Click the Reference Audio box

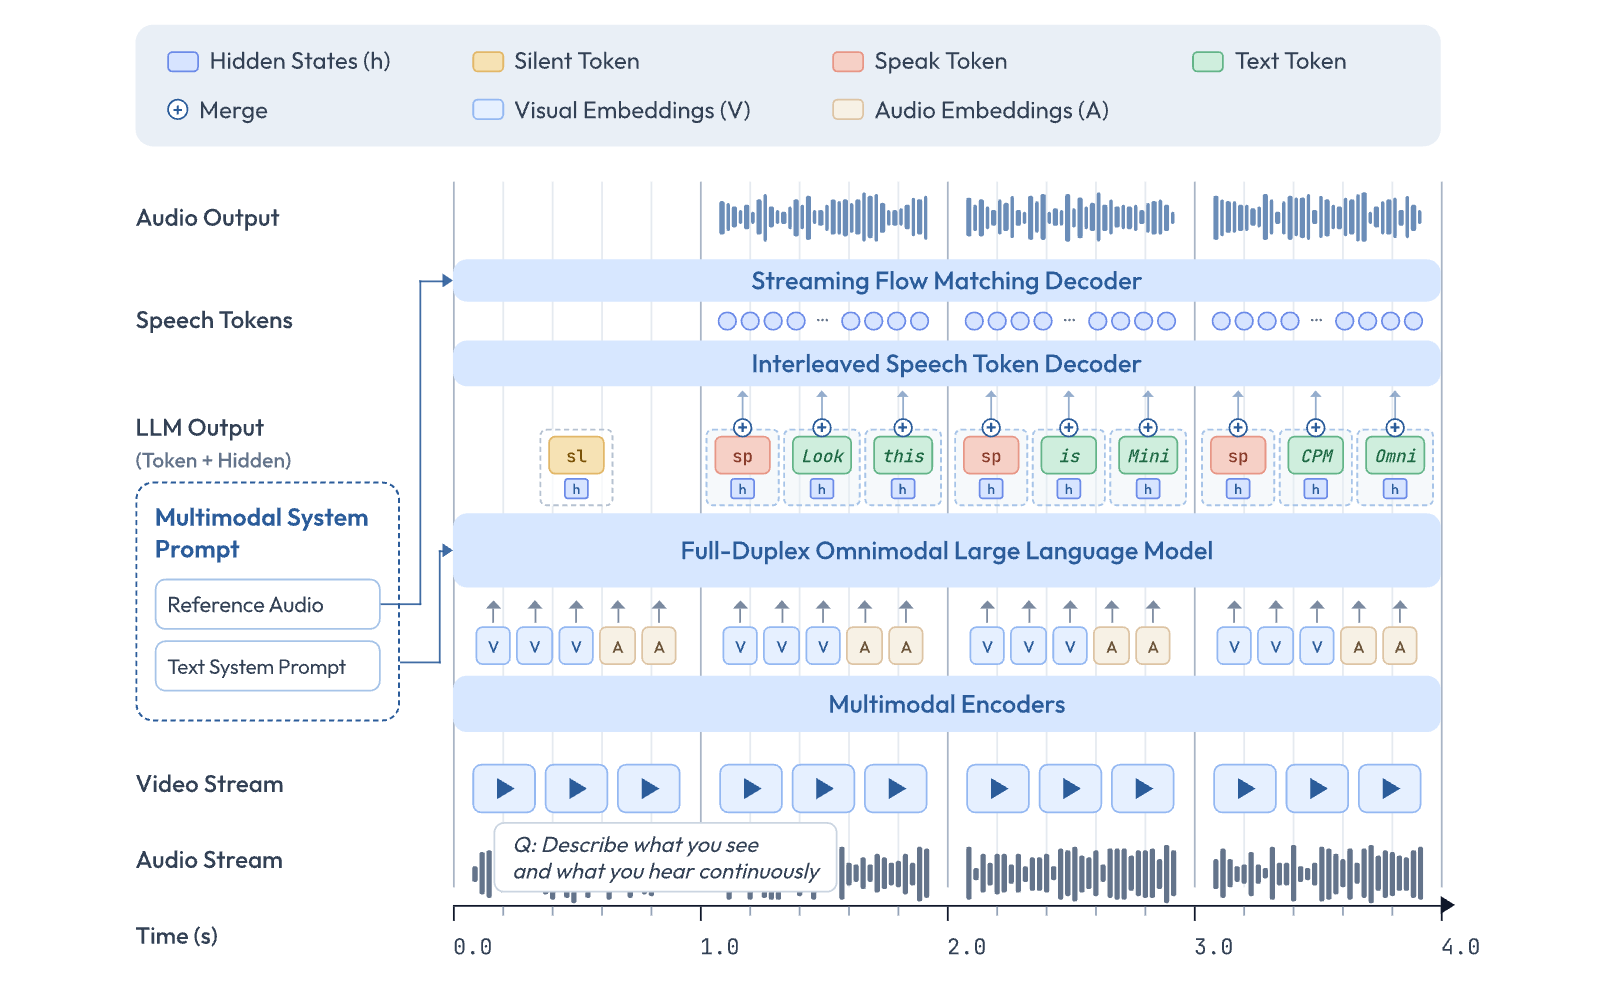click(268, 605)
